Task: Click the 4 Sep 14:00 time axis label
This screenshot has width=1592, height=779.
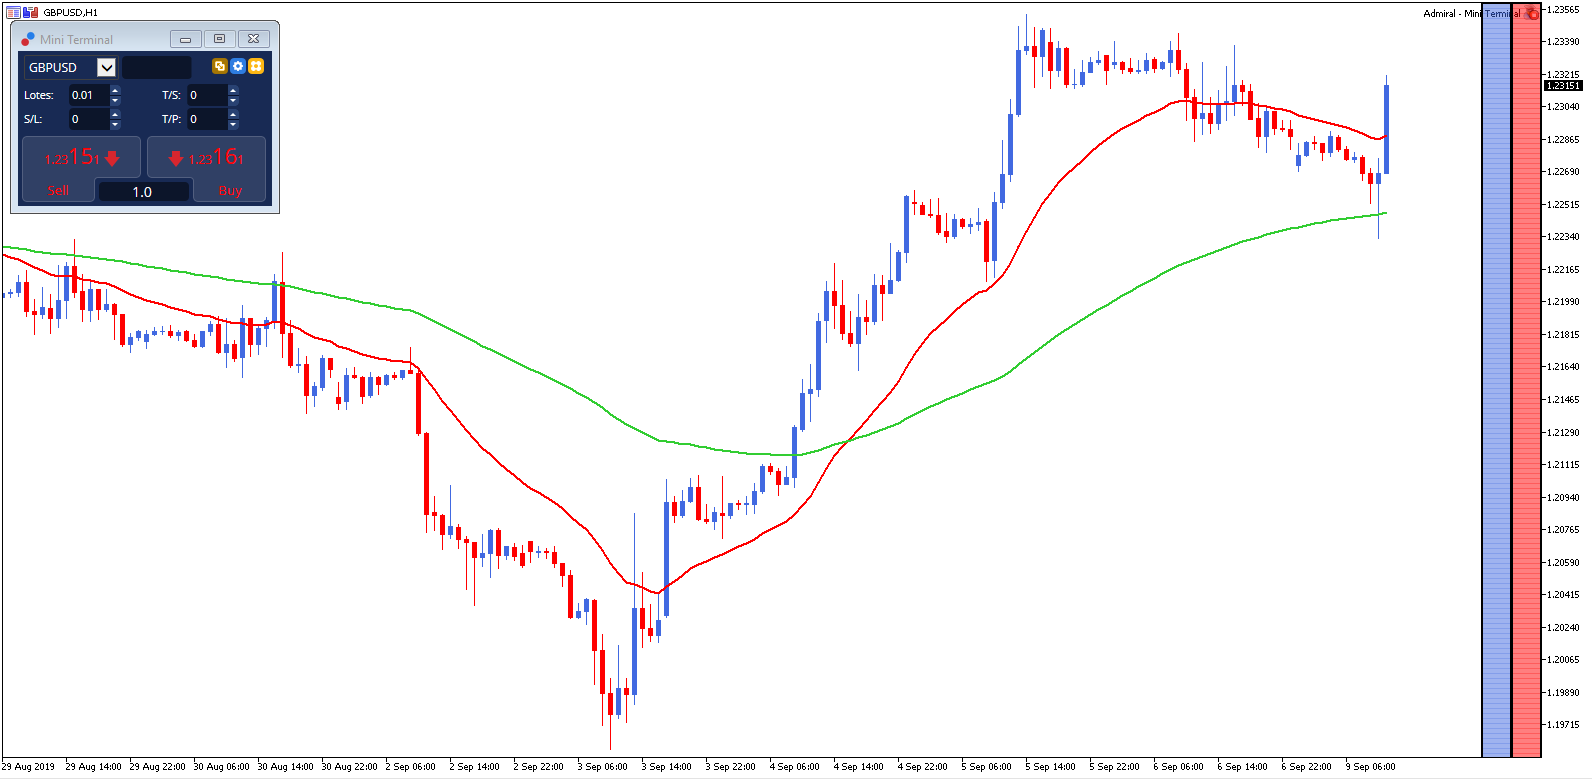Action: pos(859,767)
